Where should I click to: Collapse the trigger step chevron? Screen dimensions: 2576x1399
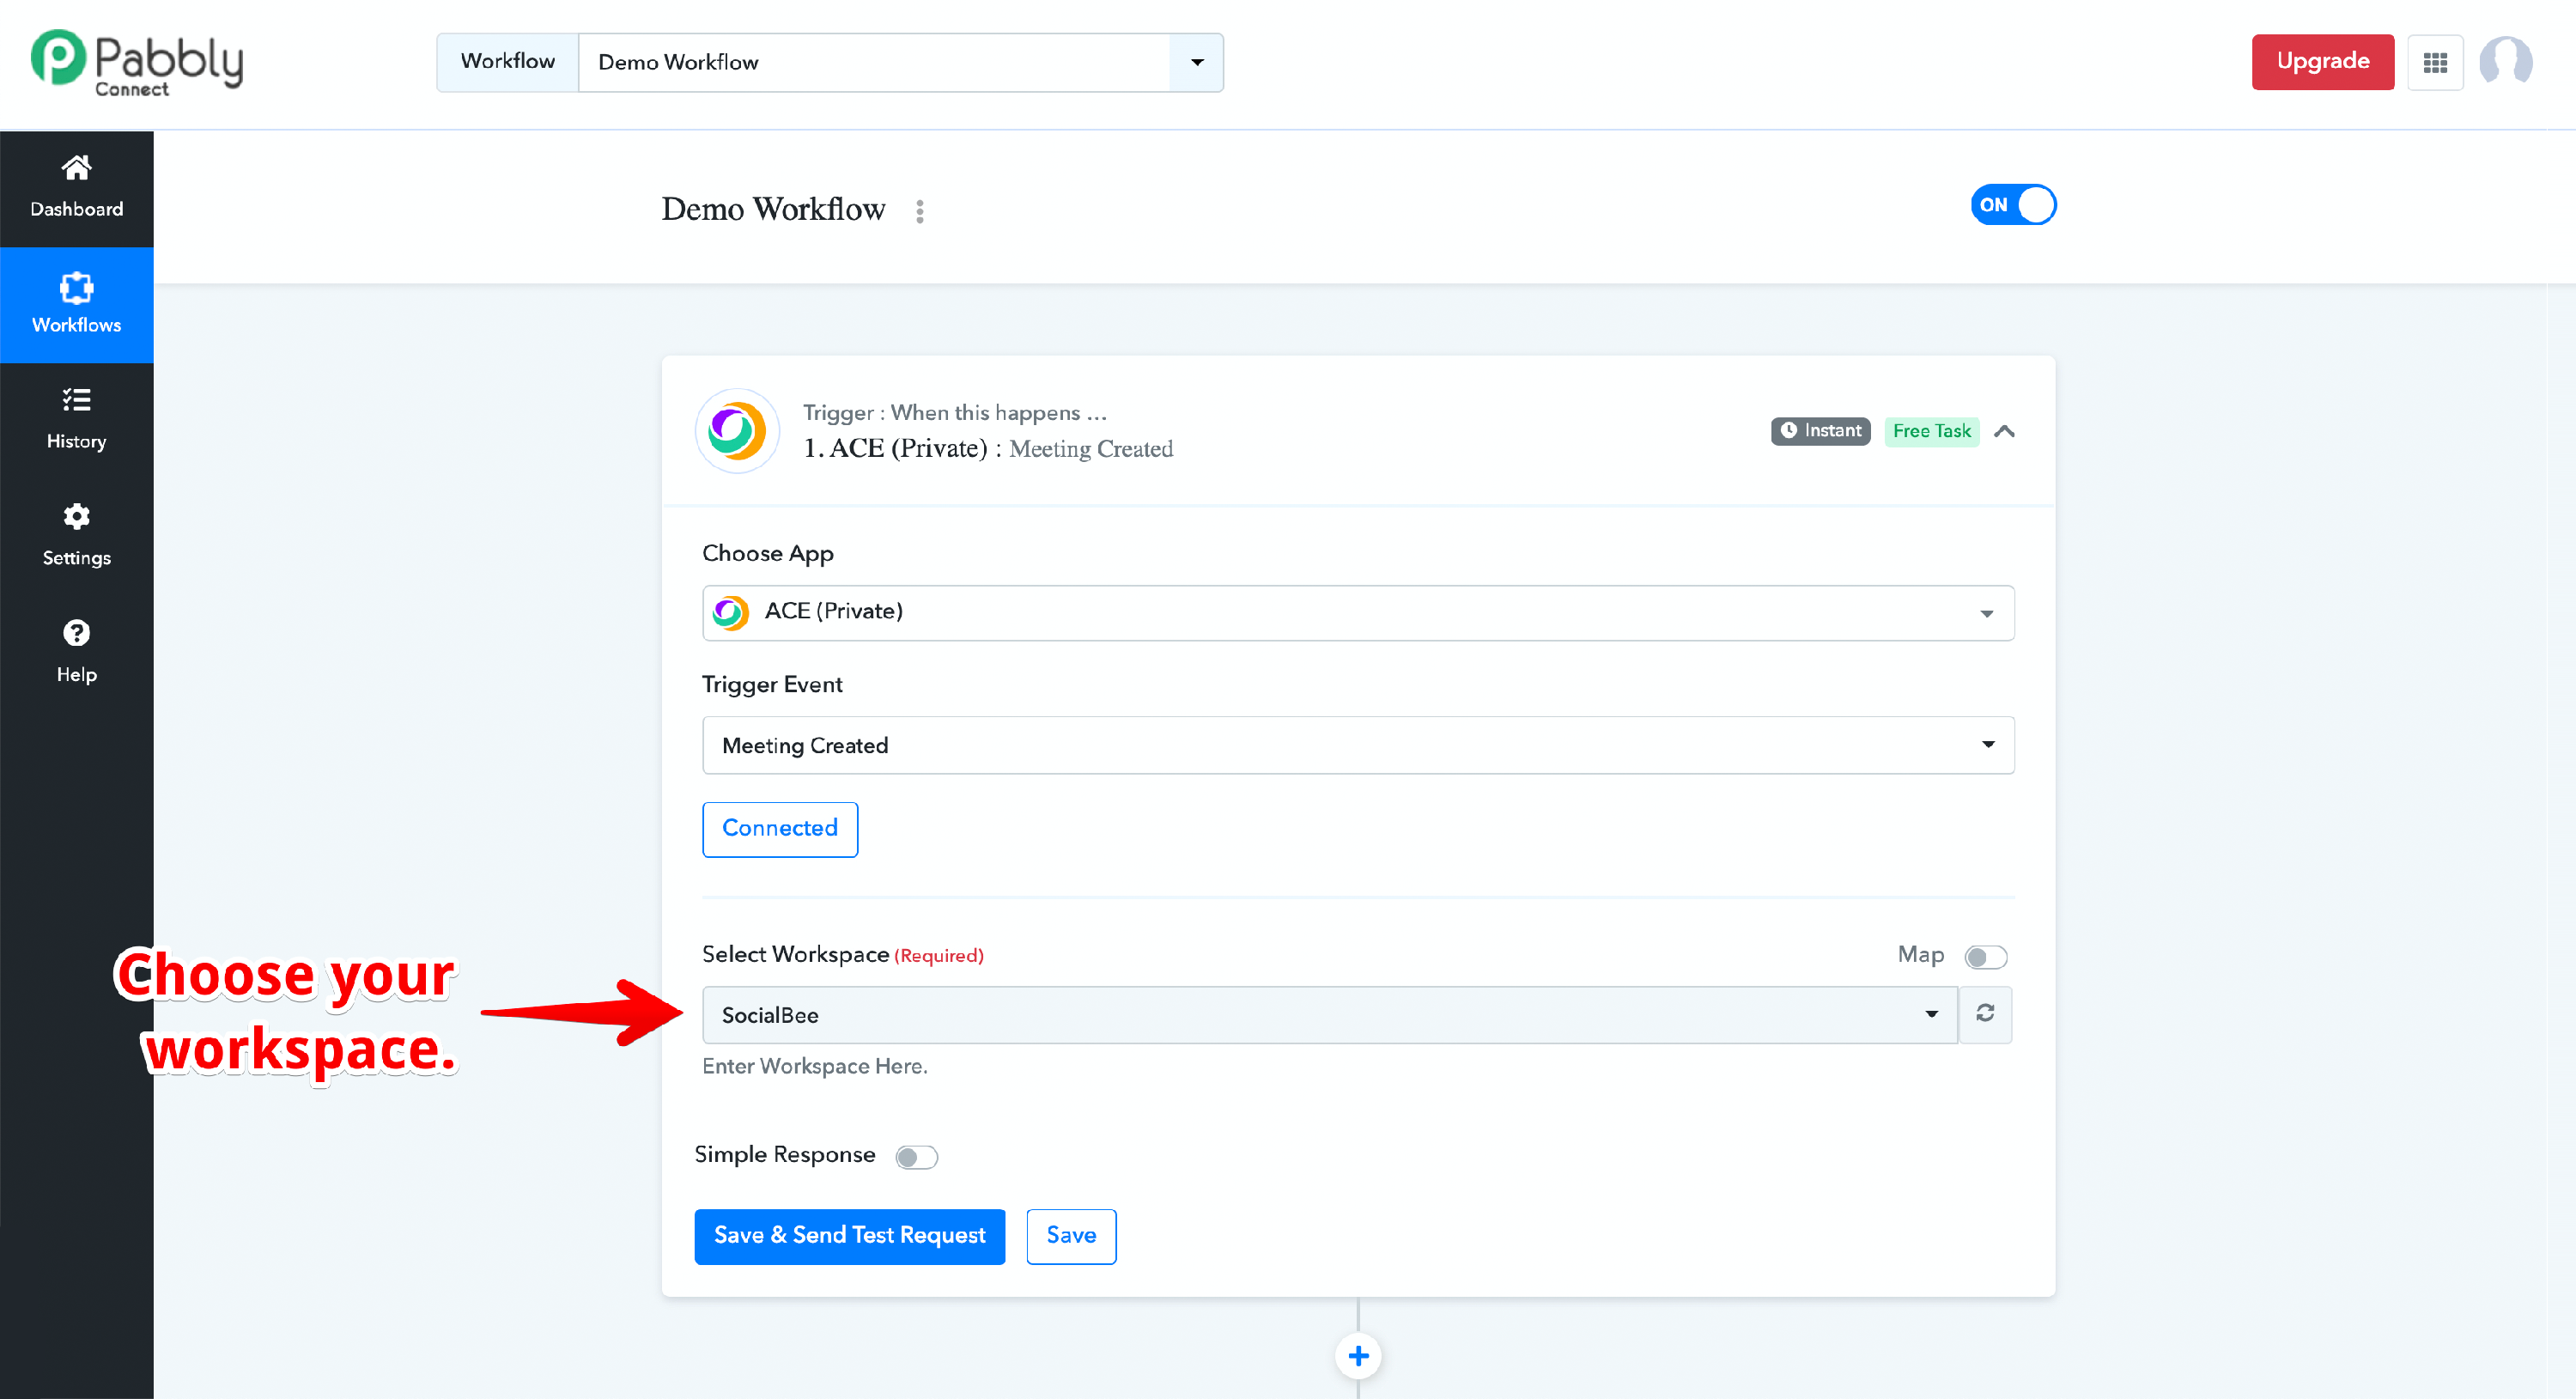tap(2004, 432)
